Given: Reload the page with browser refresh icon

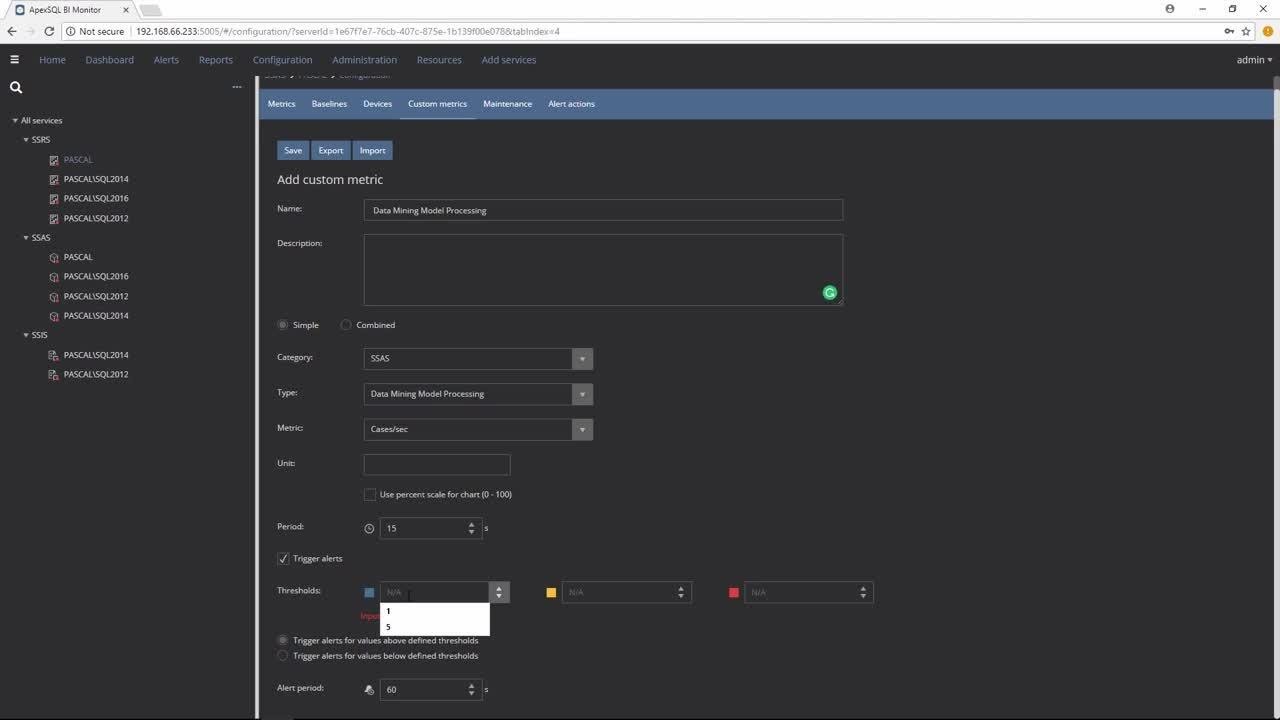Looking at the screenshot, I should coord(49,31).
